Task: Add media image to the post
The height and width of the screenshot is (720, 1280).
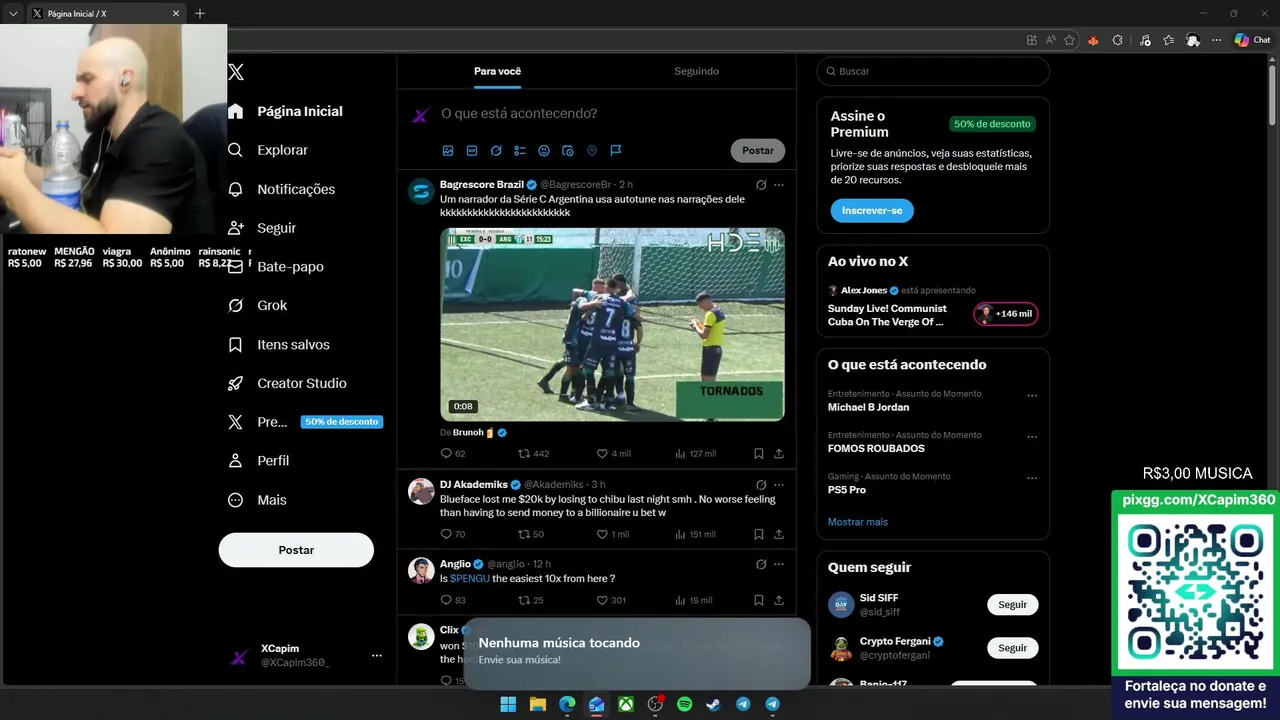Action: (x=448, y=151)
